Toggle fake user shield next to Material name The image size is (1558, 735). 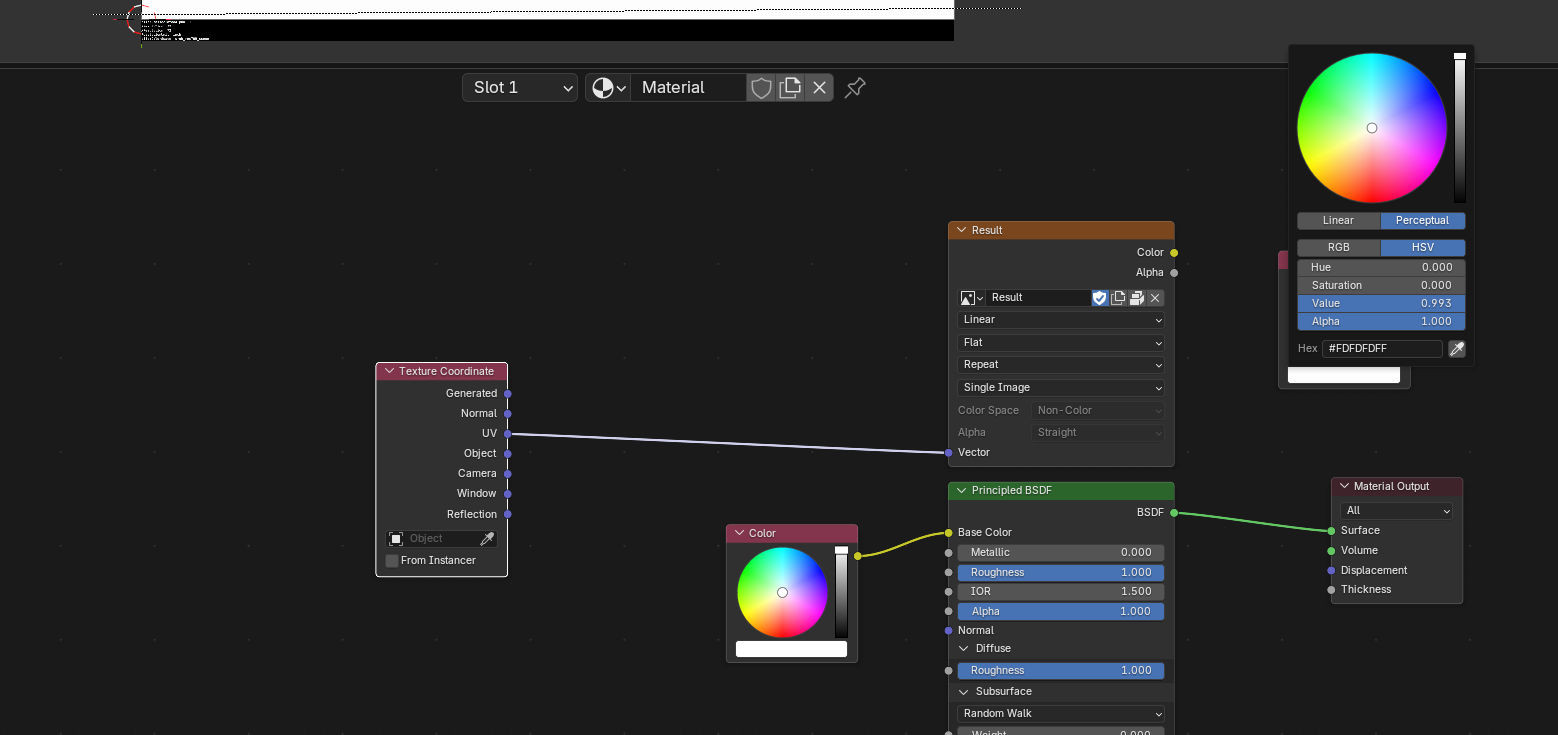761,88
